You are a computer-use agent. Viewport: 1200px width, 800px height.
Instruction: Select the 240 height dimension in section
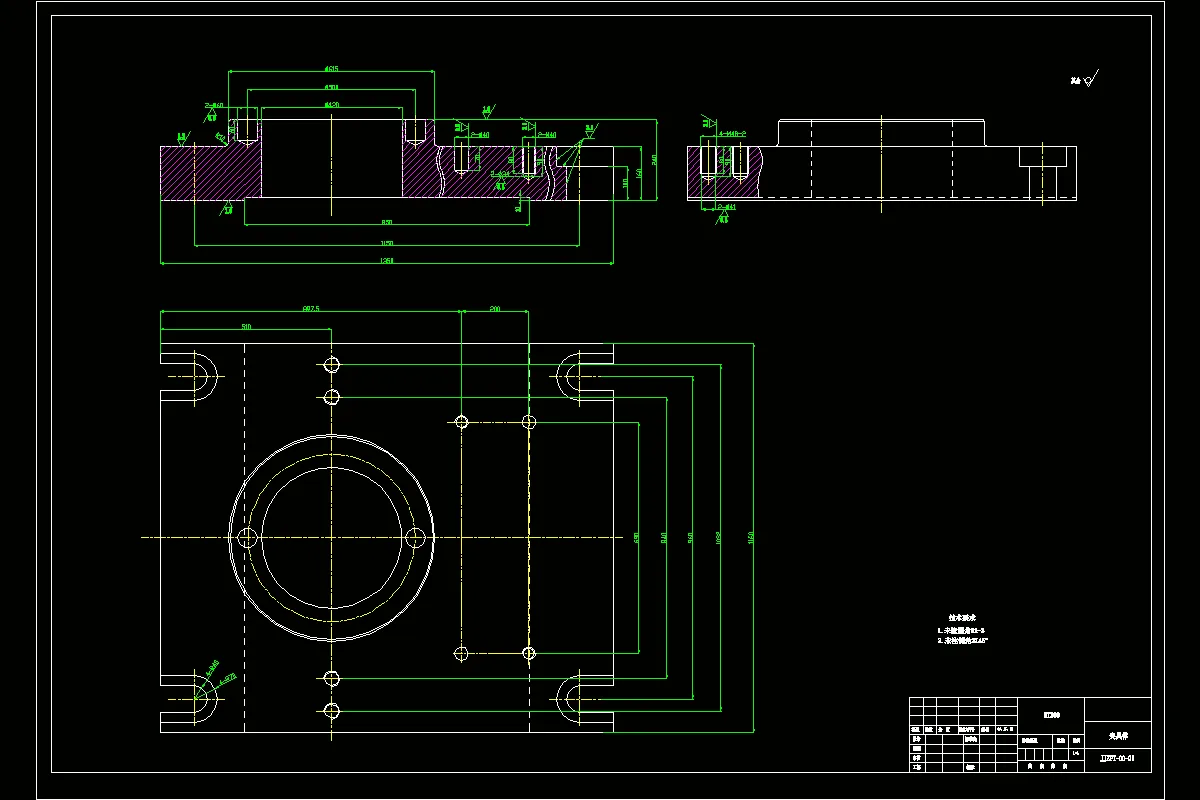[x=654, y=160]
